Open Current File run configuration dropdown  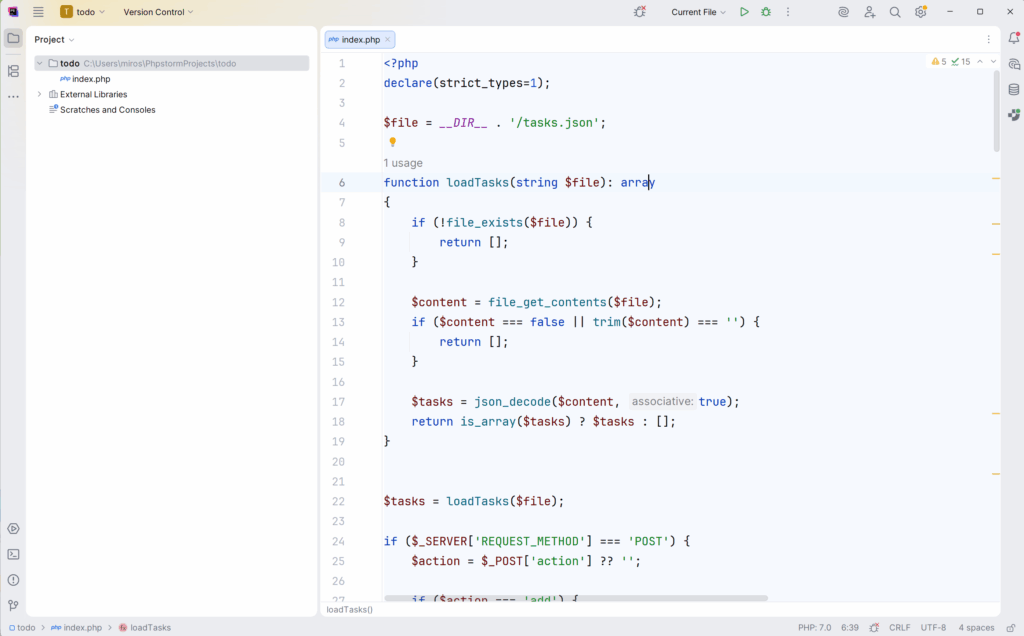click(x=698, y=12)
